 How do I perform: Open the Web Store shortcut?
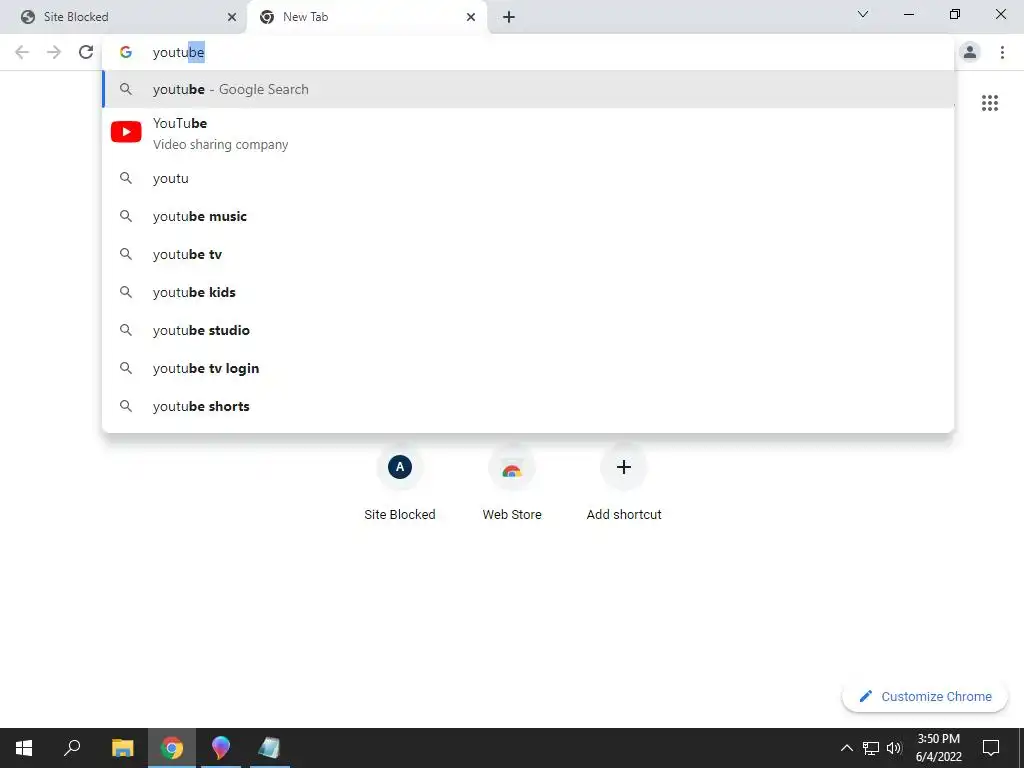coord(512,483)
